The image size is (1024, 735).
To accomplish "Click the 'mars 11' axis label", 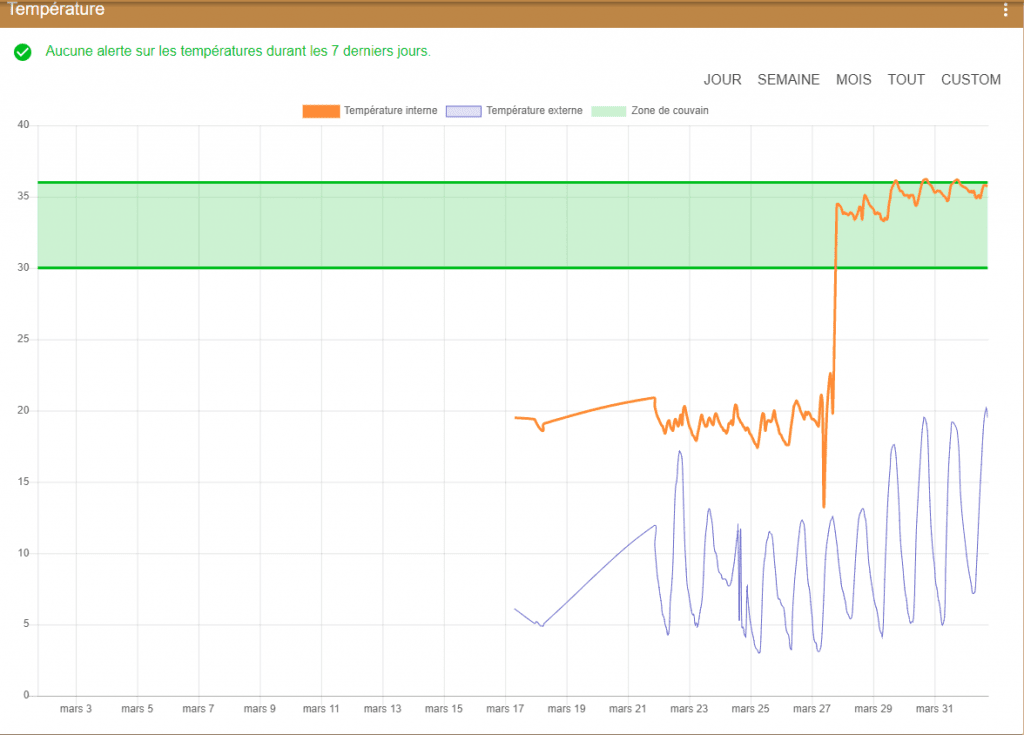I will (x=321, y=709).
